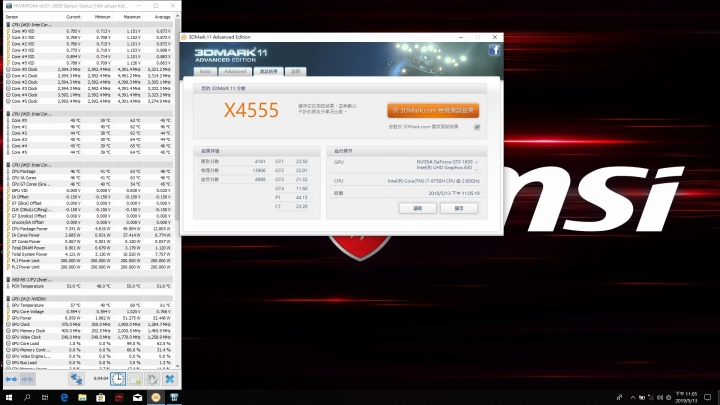This screenshot has width=720, height=405.
Task: Click network icon in system tray
Action: [651, 398]
